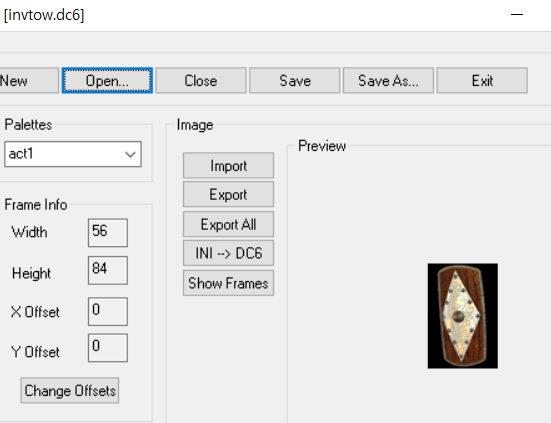Viewport: 551px width, 423px height.
Task: Exit the application
Action: 482,80
